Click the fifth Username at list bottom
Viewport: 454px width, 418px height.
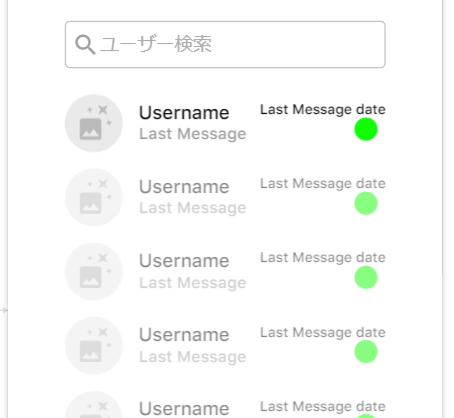click(184, 409)
